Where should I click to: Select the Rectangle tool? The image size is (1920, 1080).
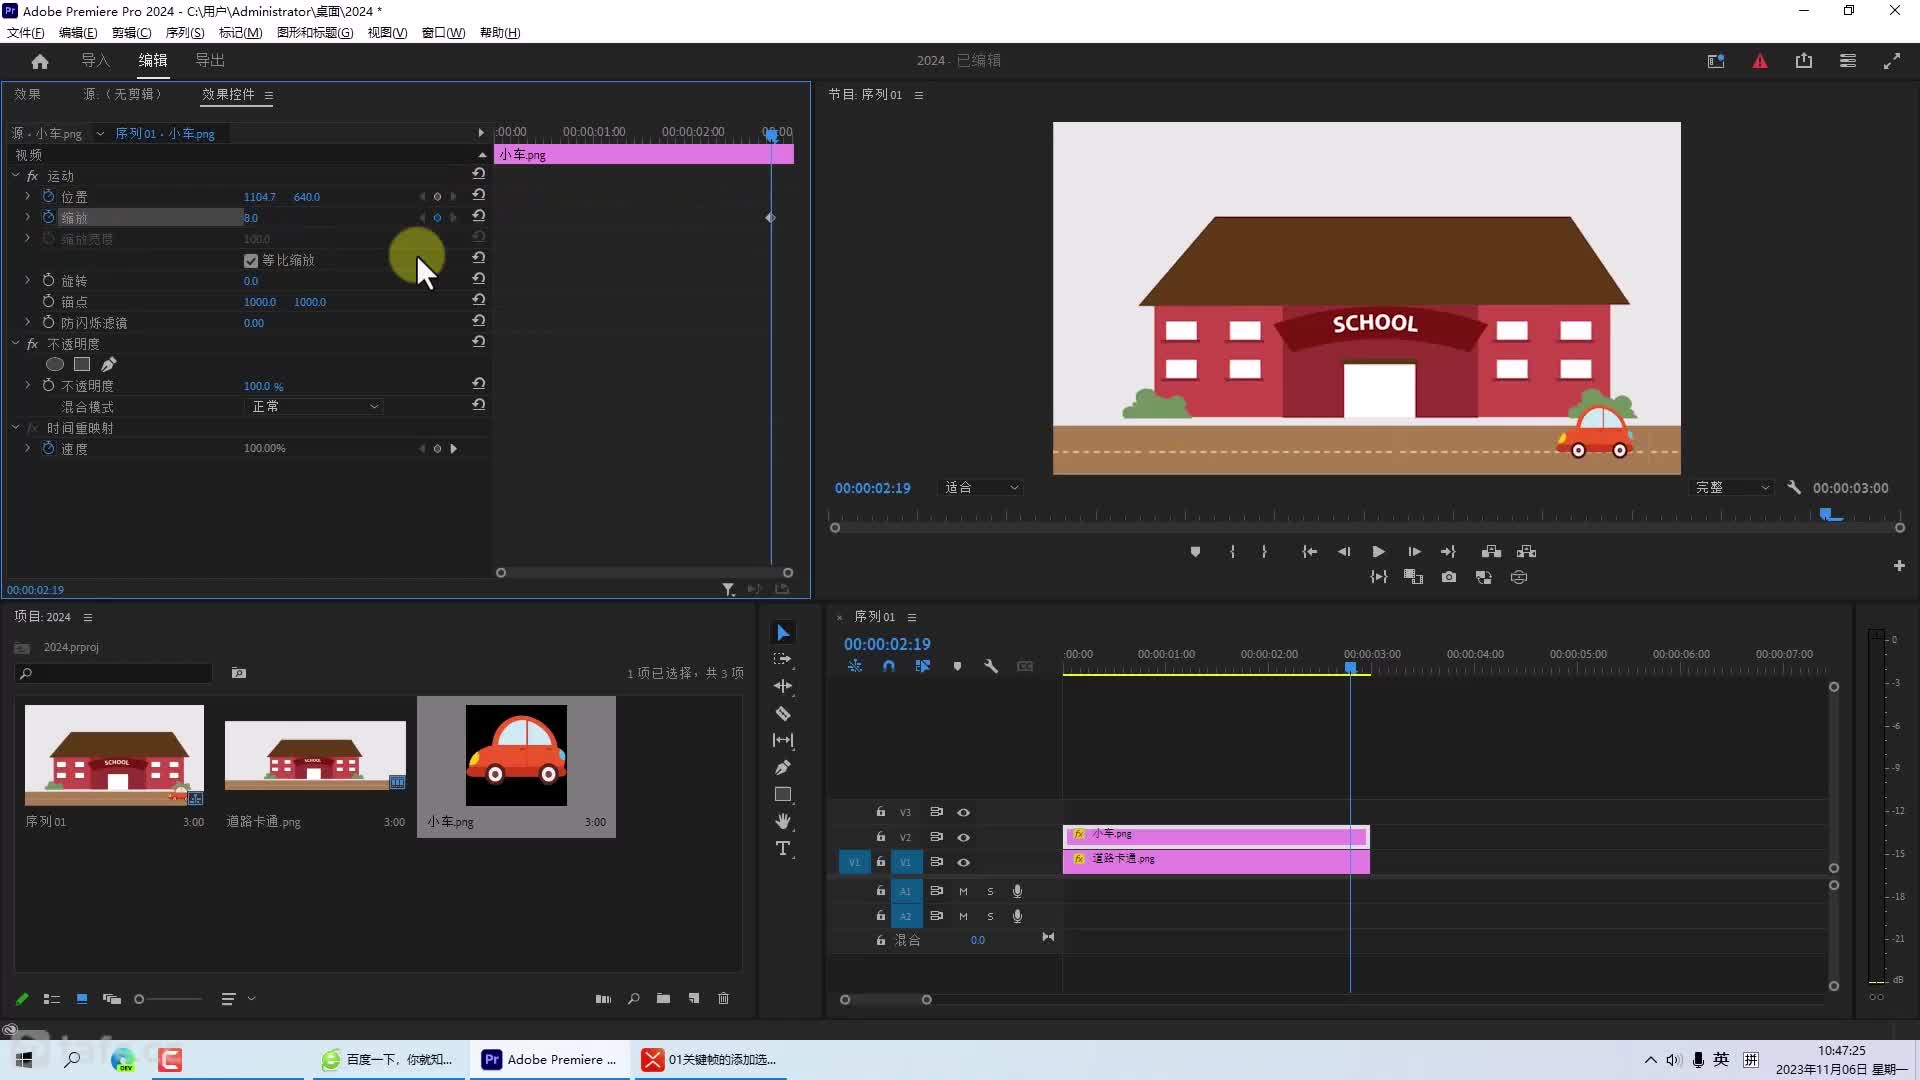783,794
